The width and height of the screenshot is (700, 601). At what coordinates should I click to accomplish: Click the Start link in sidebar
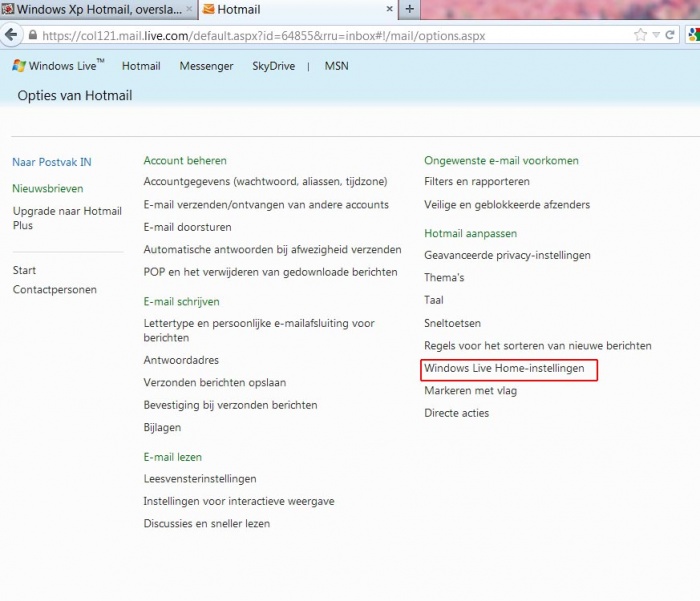(x=24, y=270)
